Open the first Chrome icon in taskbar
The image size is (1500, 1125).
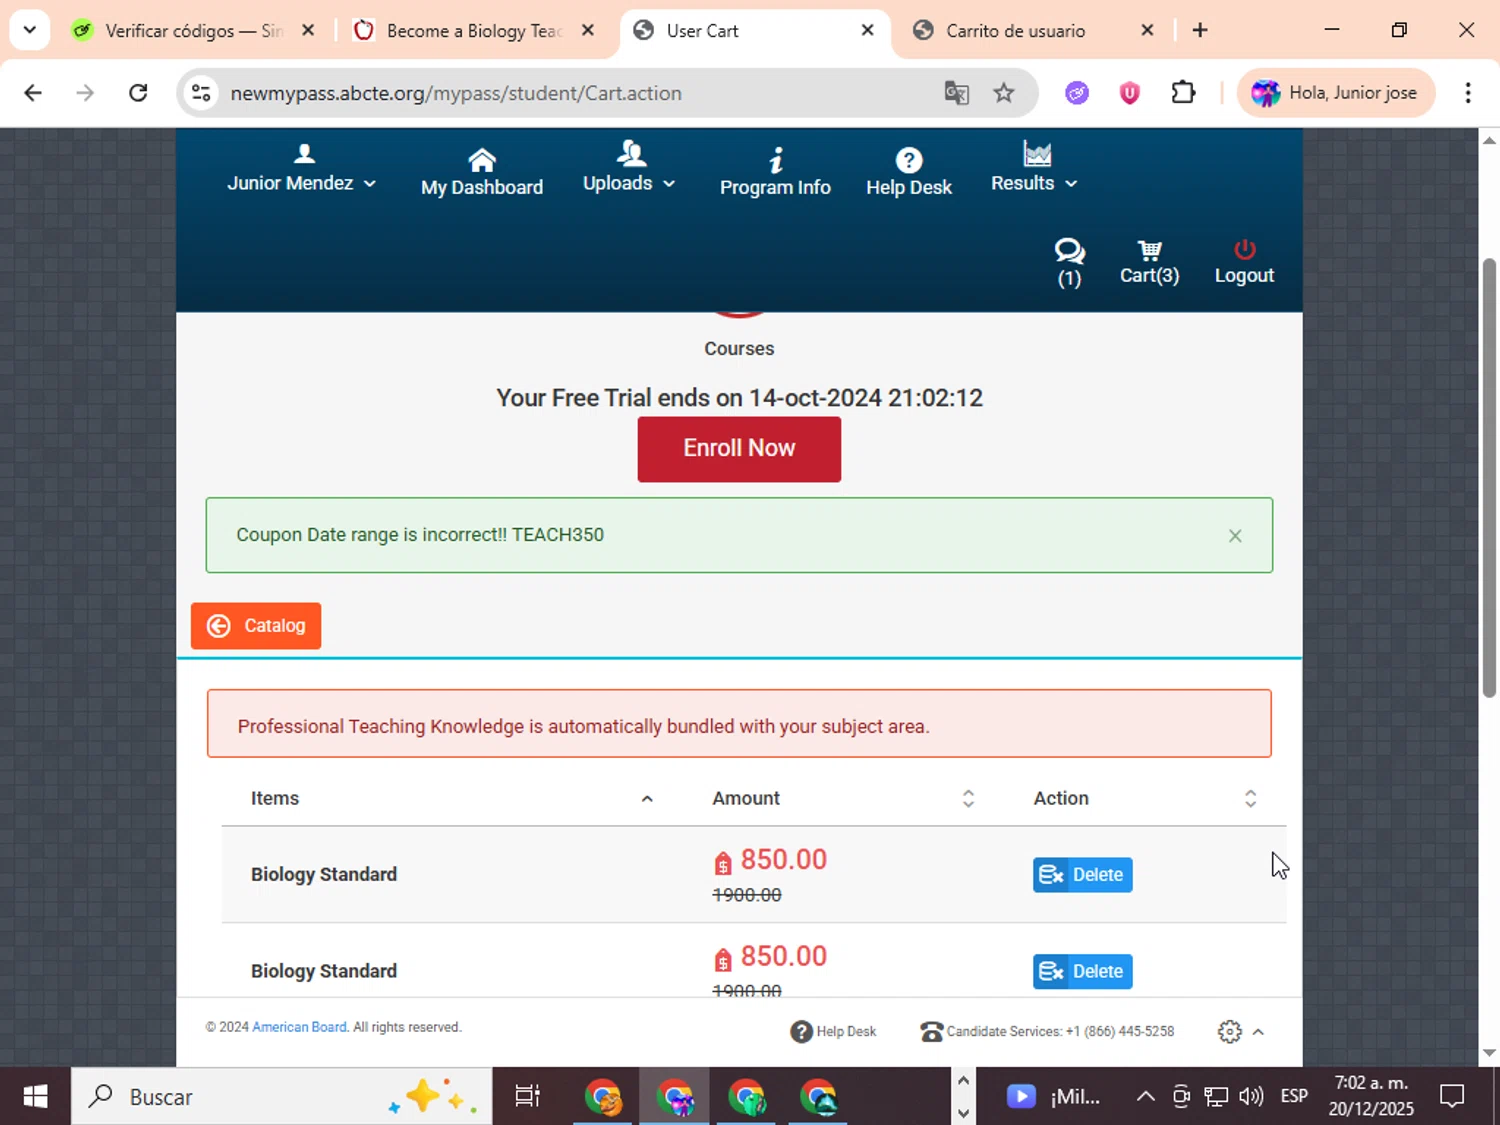point(603,1097)
